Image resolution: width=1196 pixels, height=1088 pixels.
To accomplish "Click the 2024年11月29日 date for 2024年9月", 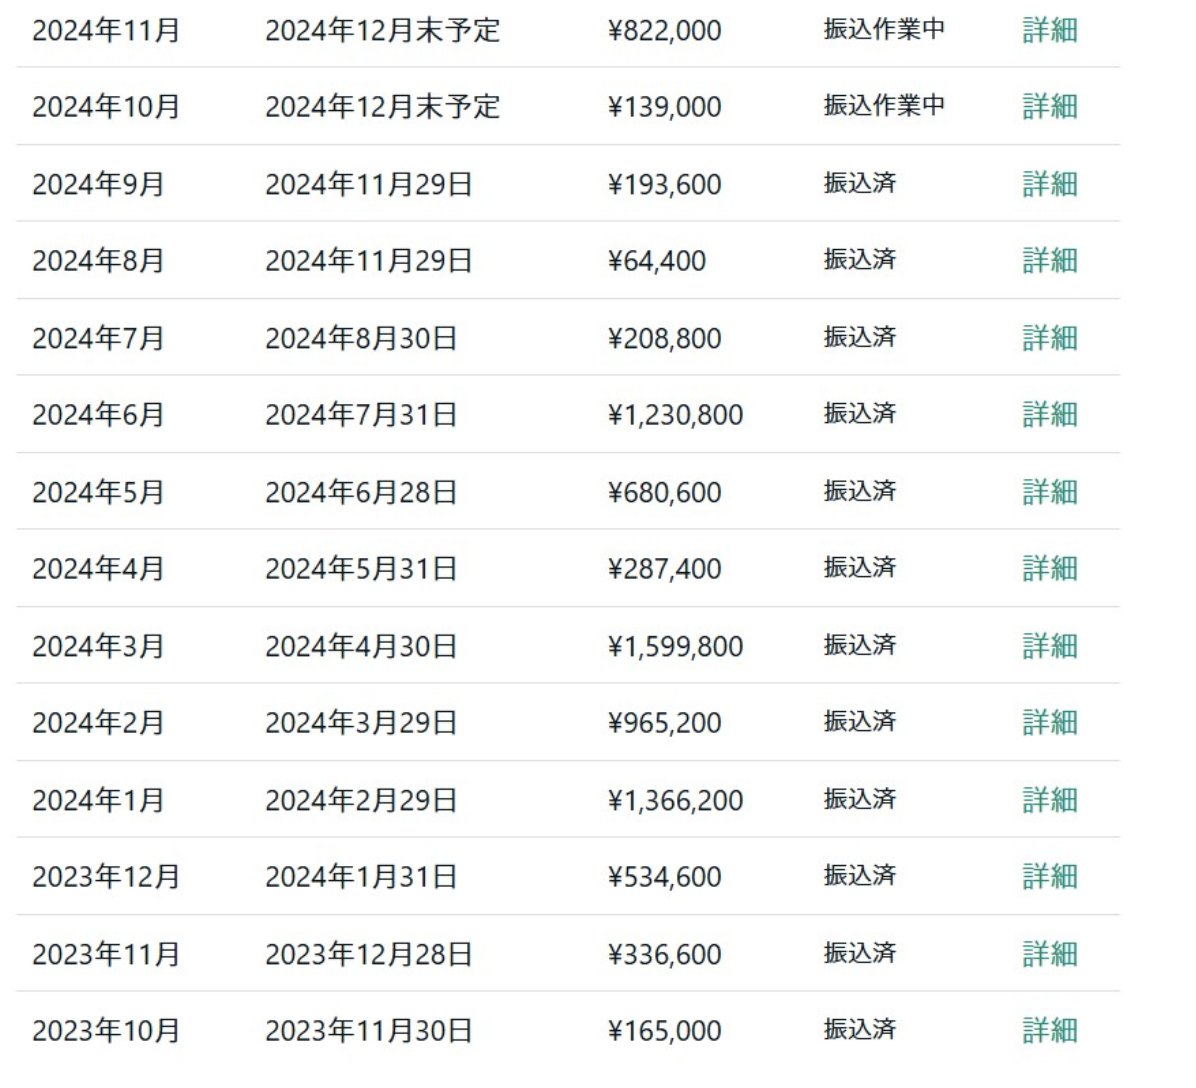I will [x=368, y=184].
